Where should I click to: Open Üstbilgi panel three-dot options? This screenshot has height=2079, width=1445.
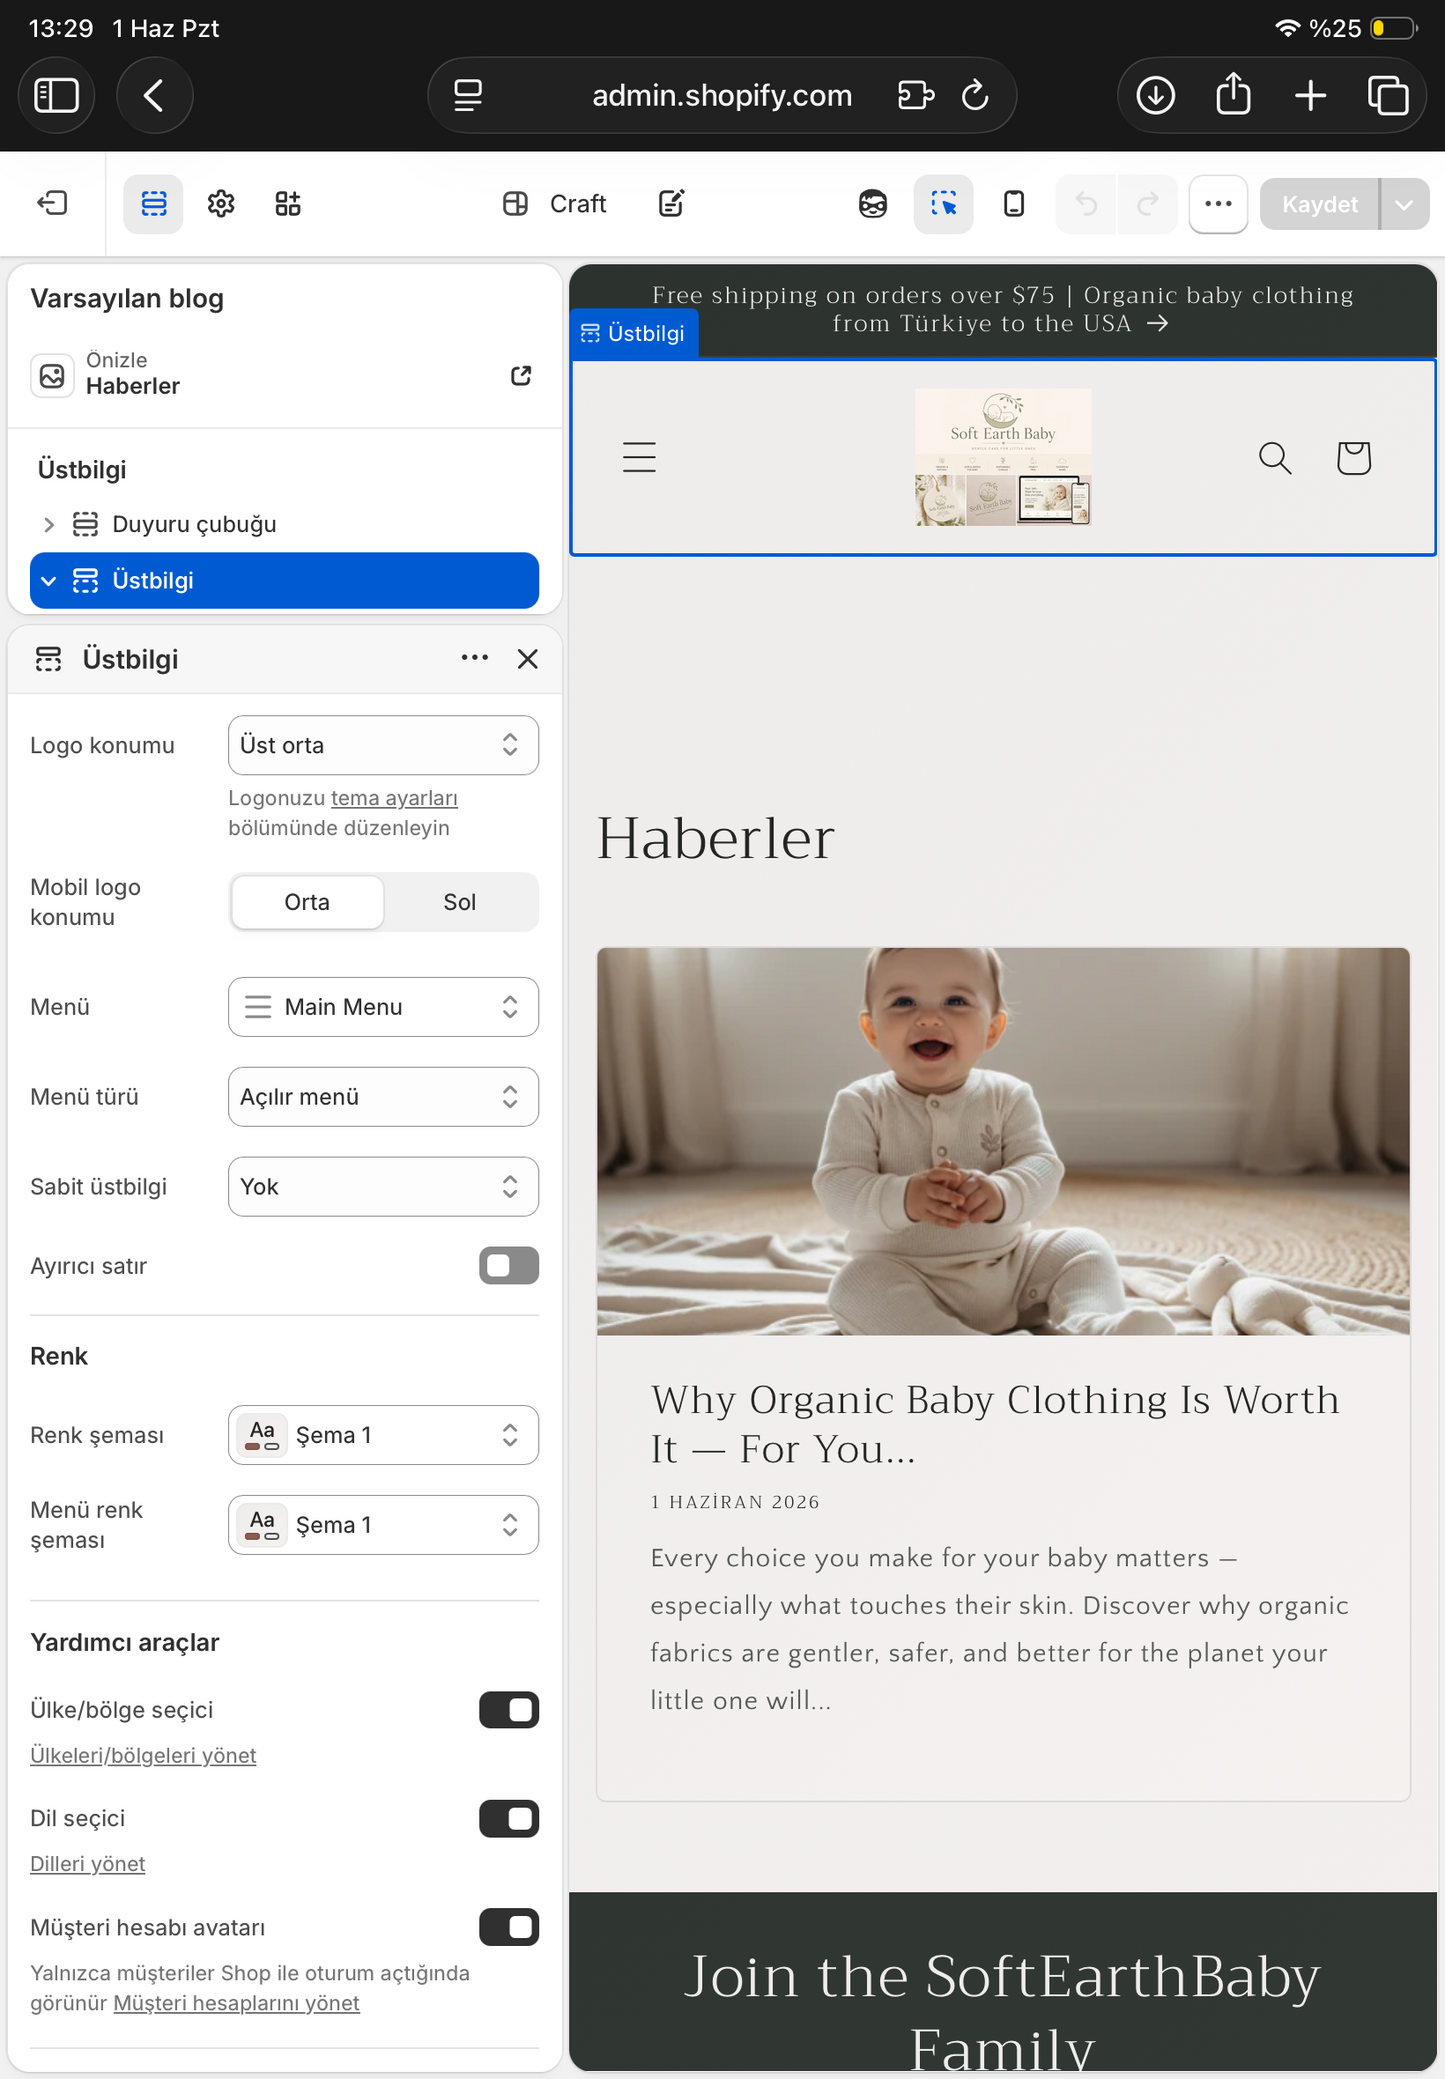(475, 658)
